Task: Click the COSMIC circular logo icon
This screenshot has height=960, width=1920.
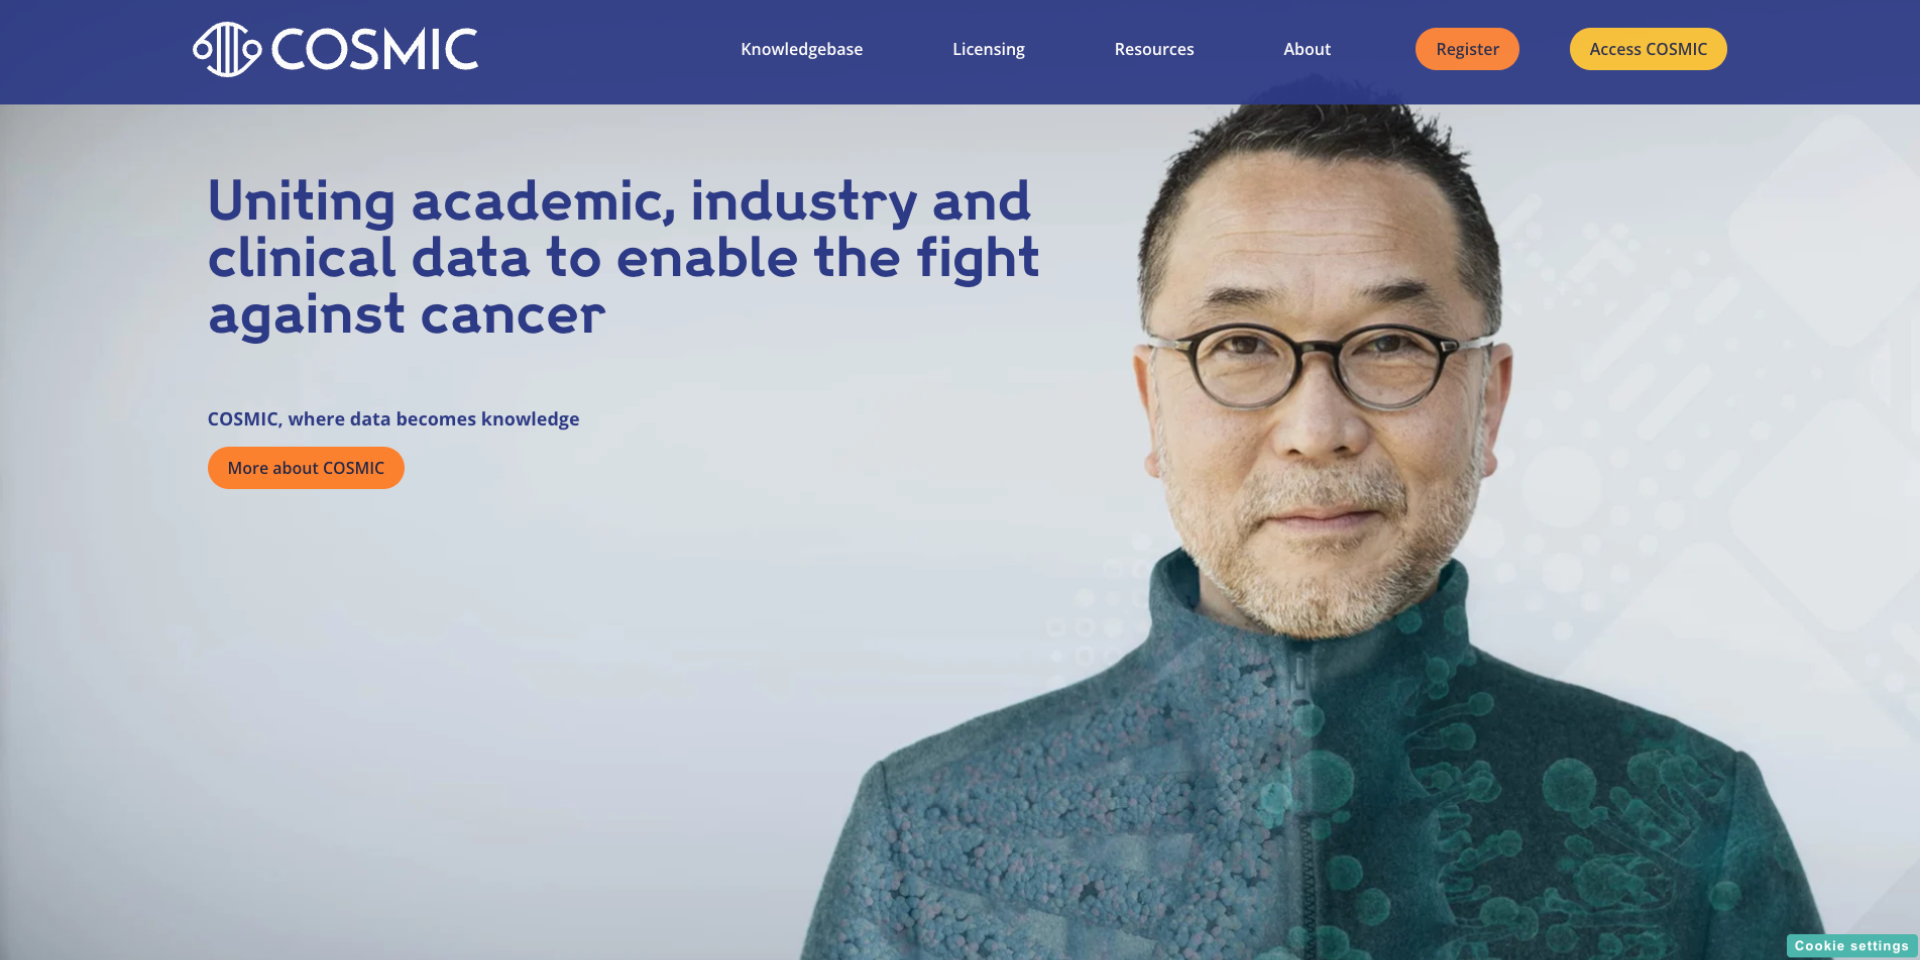Action: tap(227, 49)
